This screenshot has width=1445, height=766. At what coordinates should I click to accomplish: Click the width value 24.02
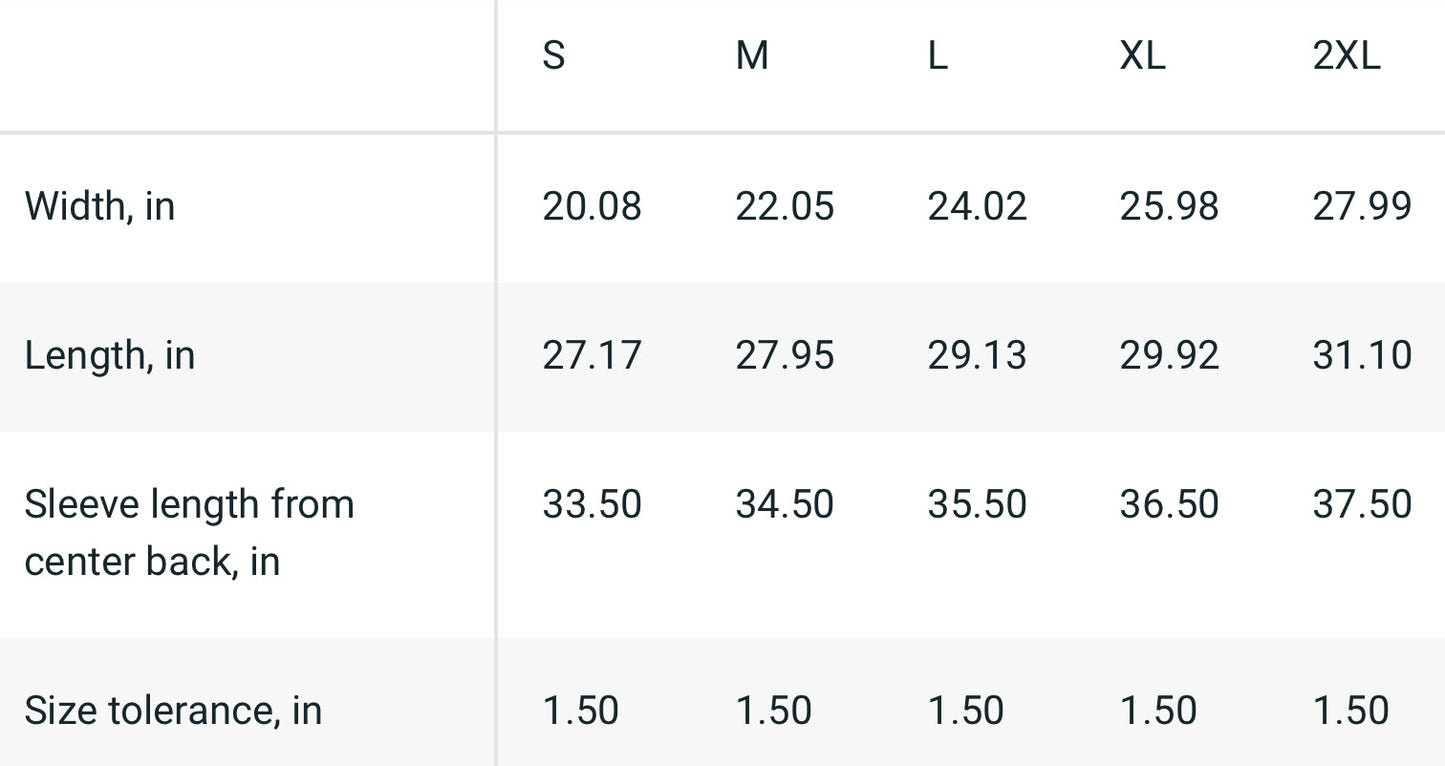coord(977,206)
